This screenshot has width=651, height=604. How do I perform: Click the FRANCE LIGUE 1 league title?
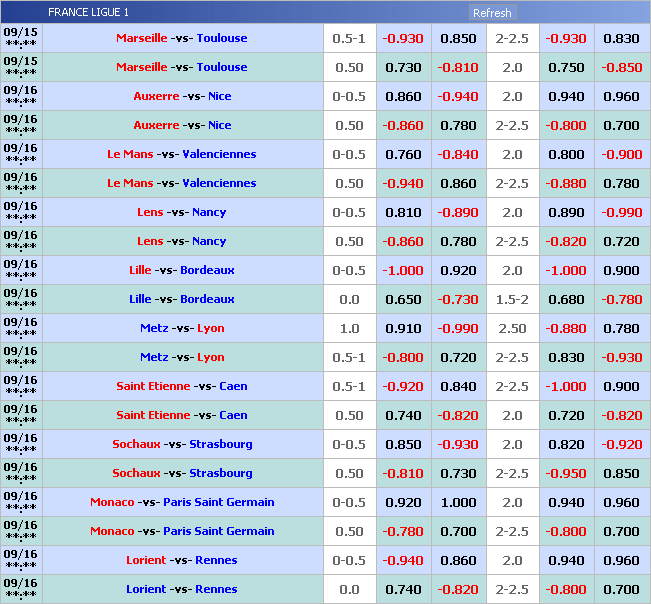88,13
